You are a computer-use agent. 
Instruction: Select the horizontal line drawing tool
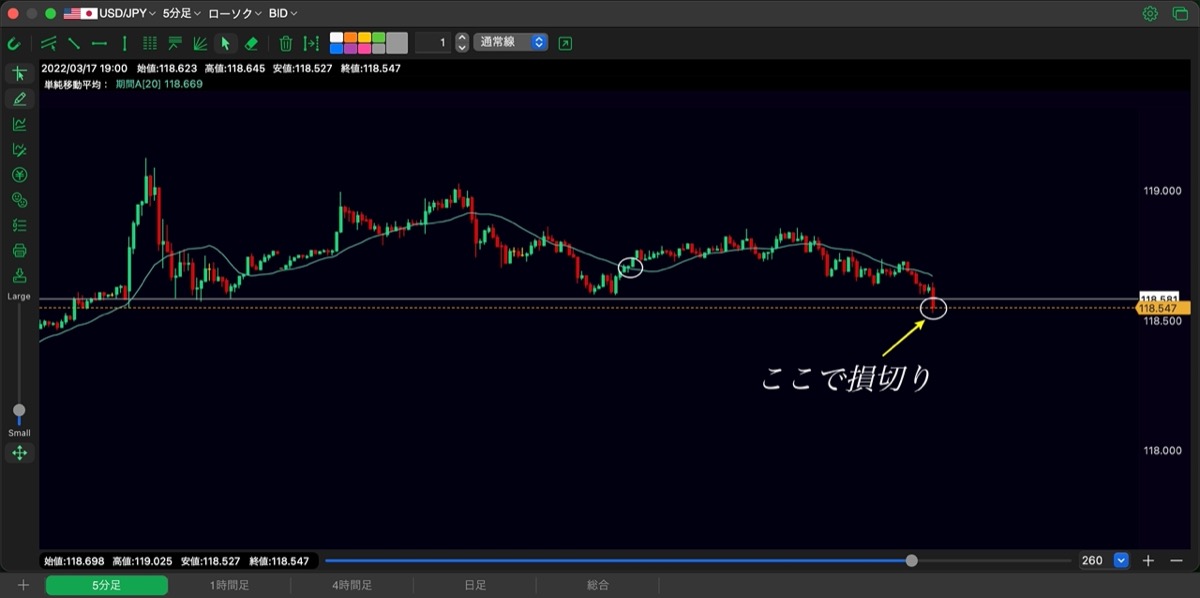pyautogui.click(x=99, y=43)
